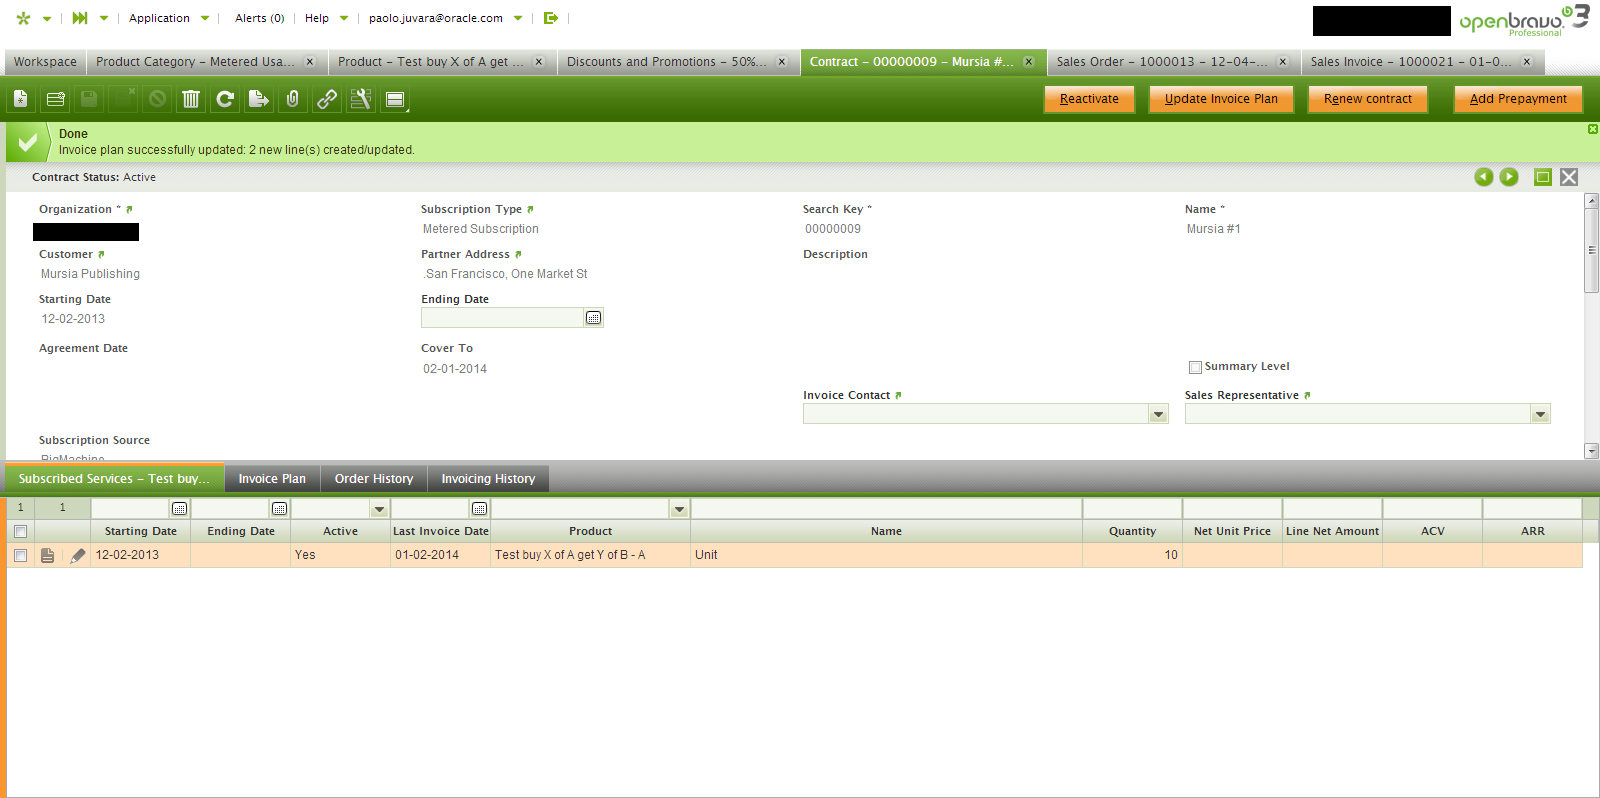Click the export document toolbar icon
1600x798 pixels.
[x=259, y=99]
